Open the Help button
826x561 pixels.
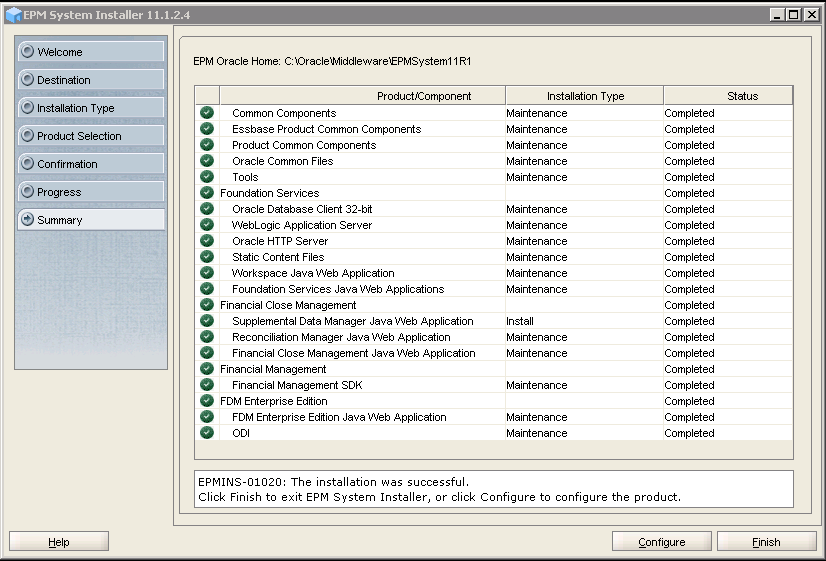point(59,542)
